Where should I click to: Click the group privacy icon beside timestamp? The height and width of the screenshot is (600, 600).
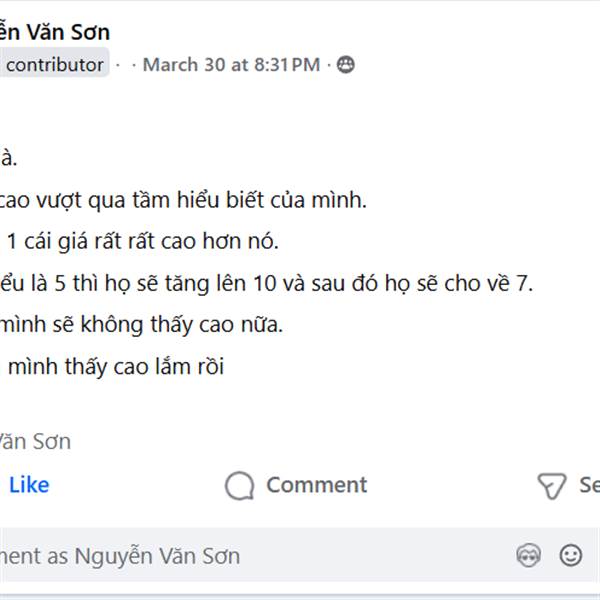(x=345, y=65)
